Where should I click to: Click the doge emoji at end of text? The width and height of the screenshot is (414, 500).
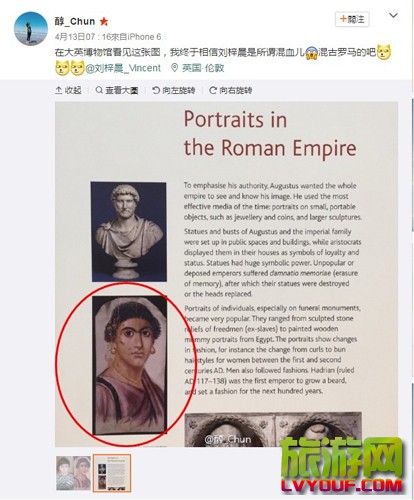384,52
